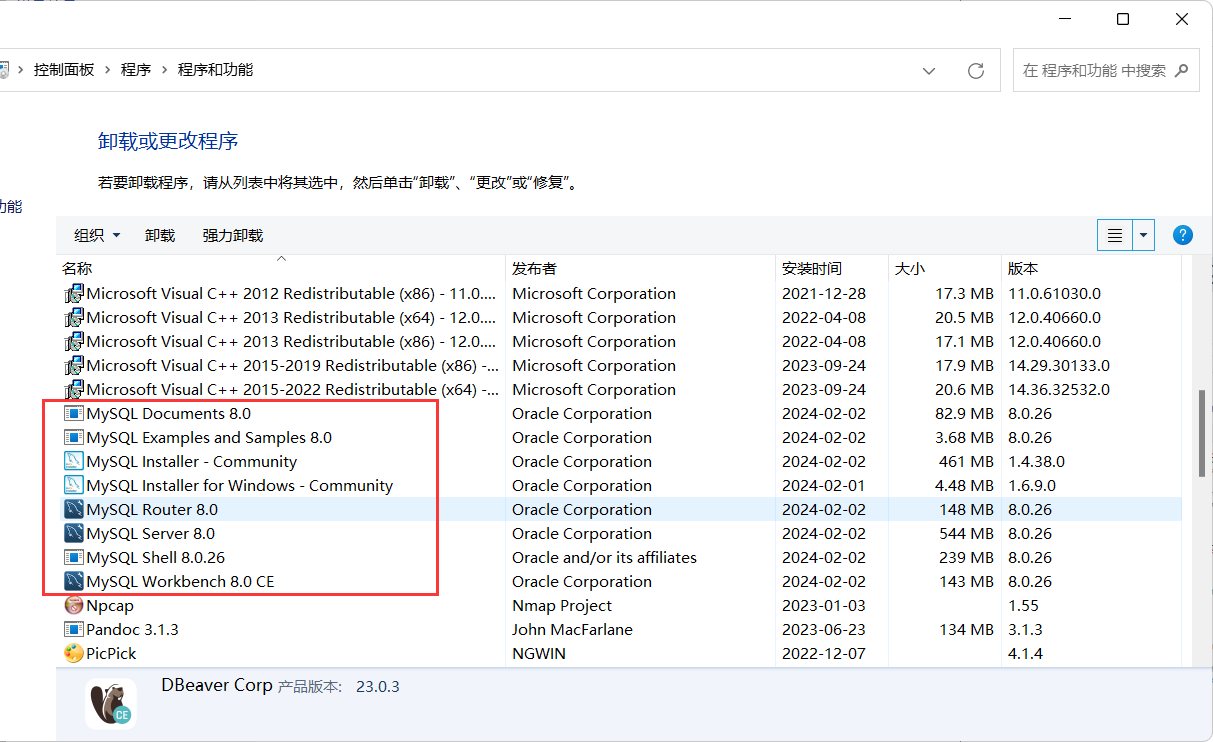Click the Pandoc 3.1.3 program icon

pos(73,629)
